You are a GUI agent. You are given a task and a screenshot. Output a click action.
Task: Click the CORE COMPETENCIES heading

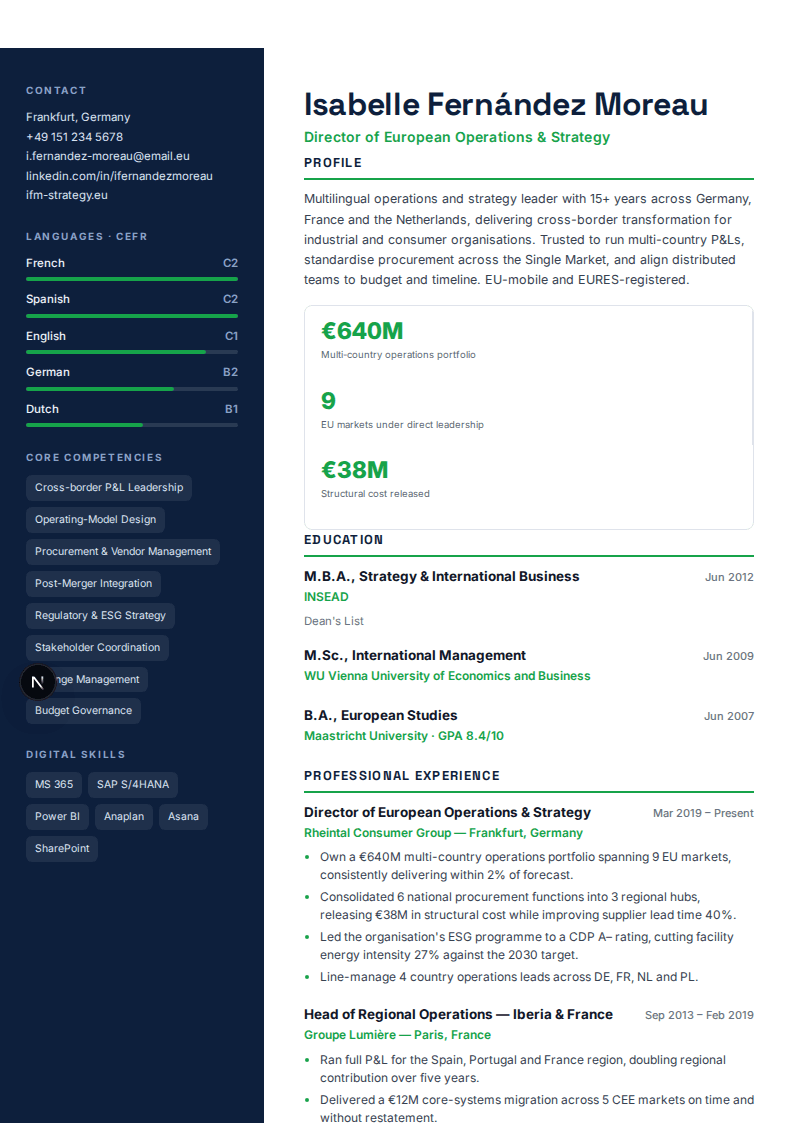click(x=94, y=457)
